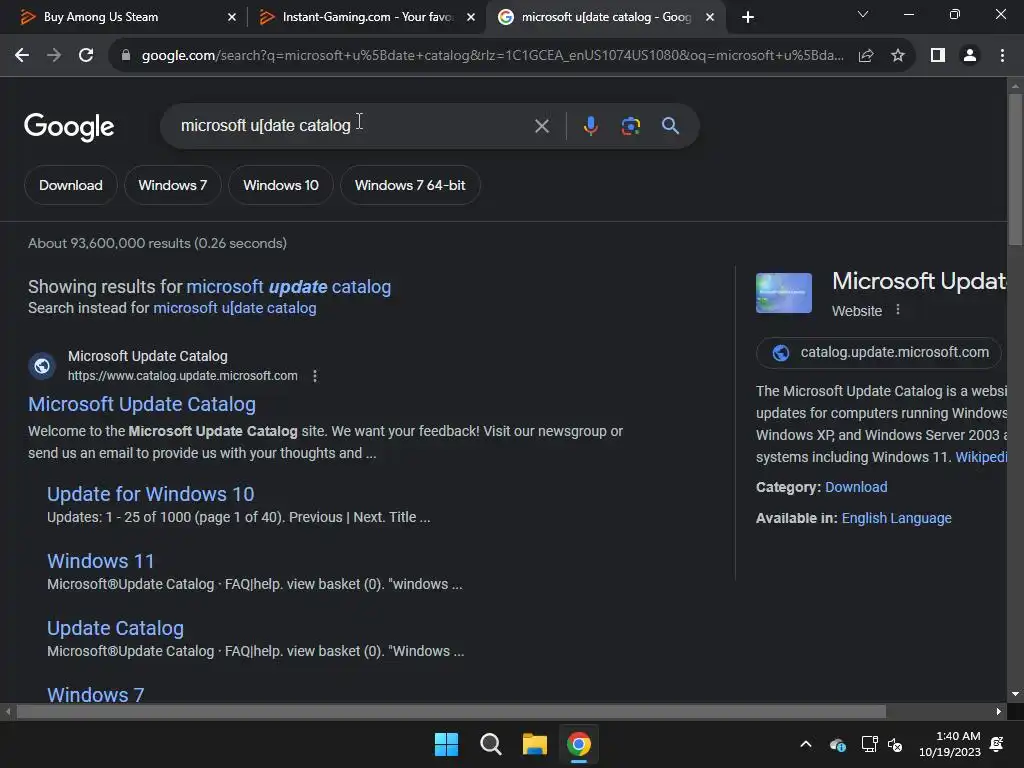Screen dimensions: 1024x768
Task: Go to Google home via logo
Action: (69, 127)
